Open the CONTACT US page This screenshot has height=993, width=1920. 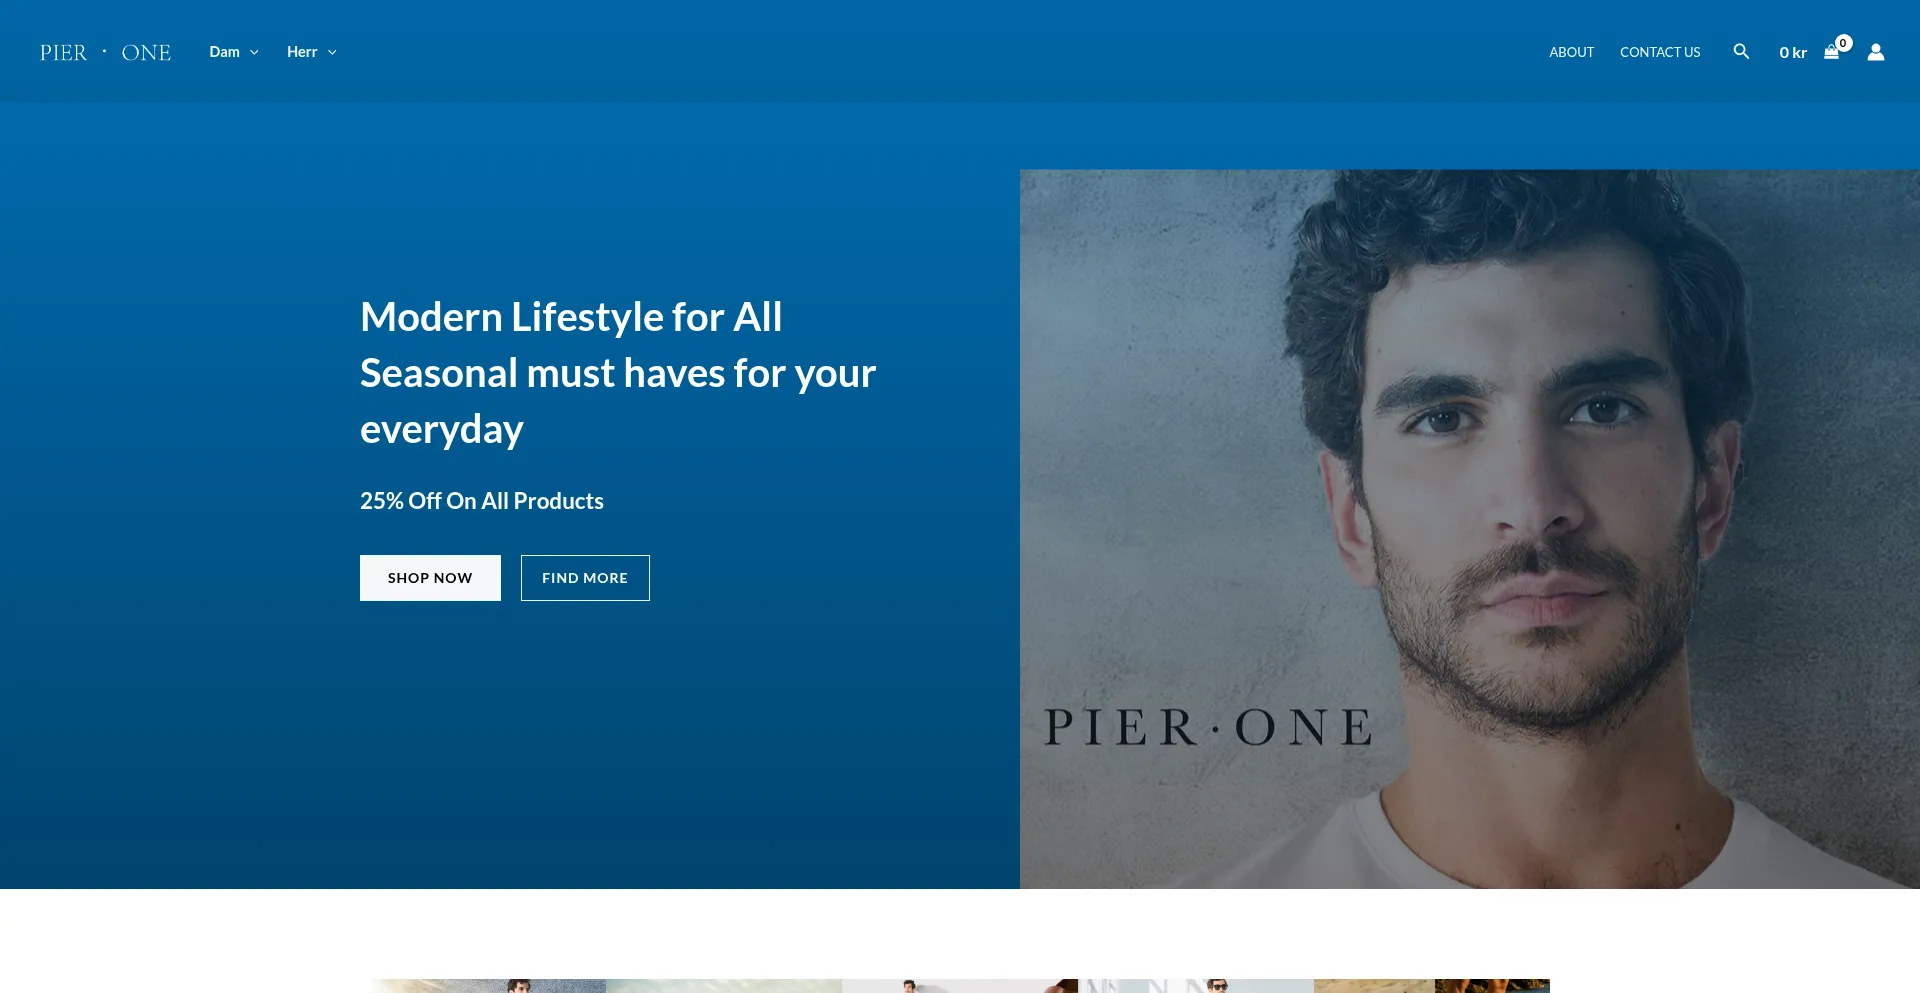click(x=1660, y=52)
